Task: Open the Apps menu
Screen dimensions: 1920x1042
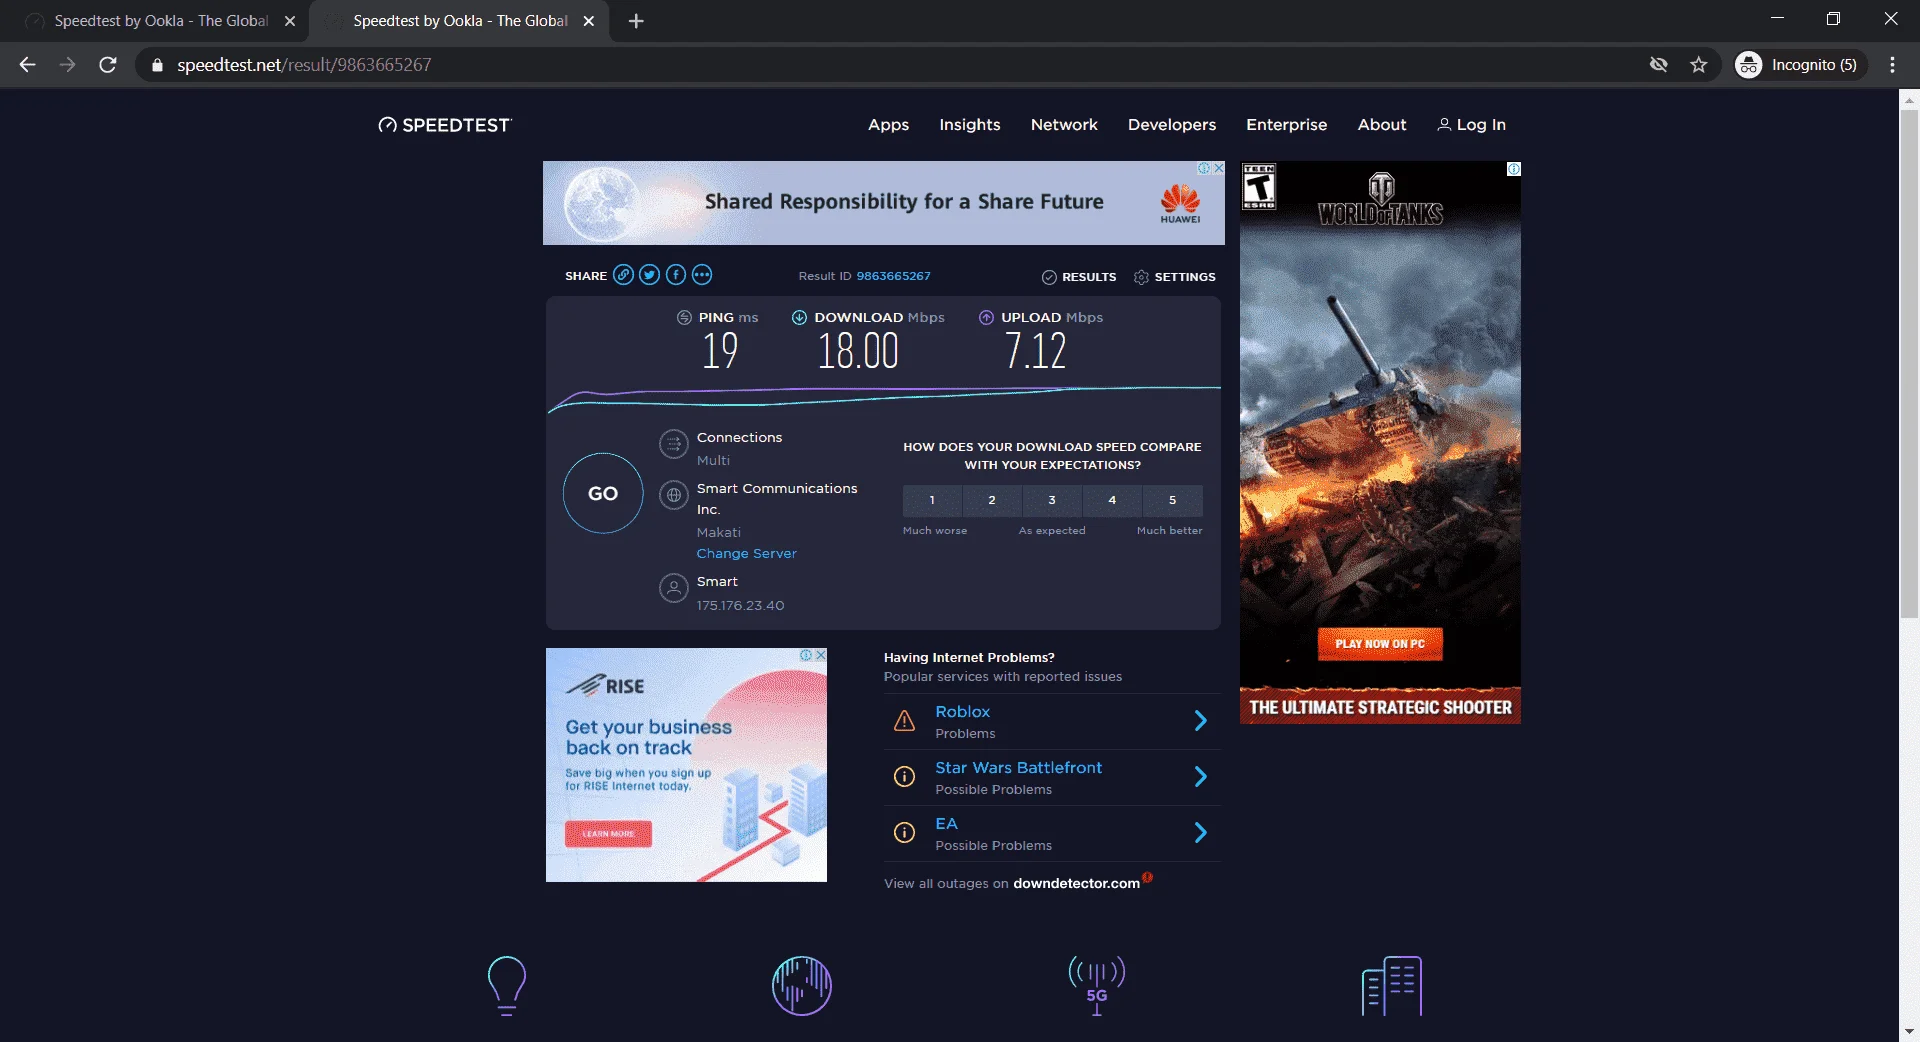Action: pyautogui.click(x=888, y=125)
